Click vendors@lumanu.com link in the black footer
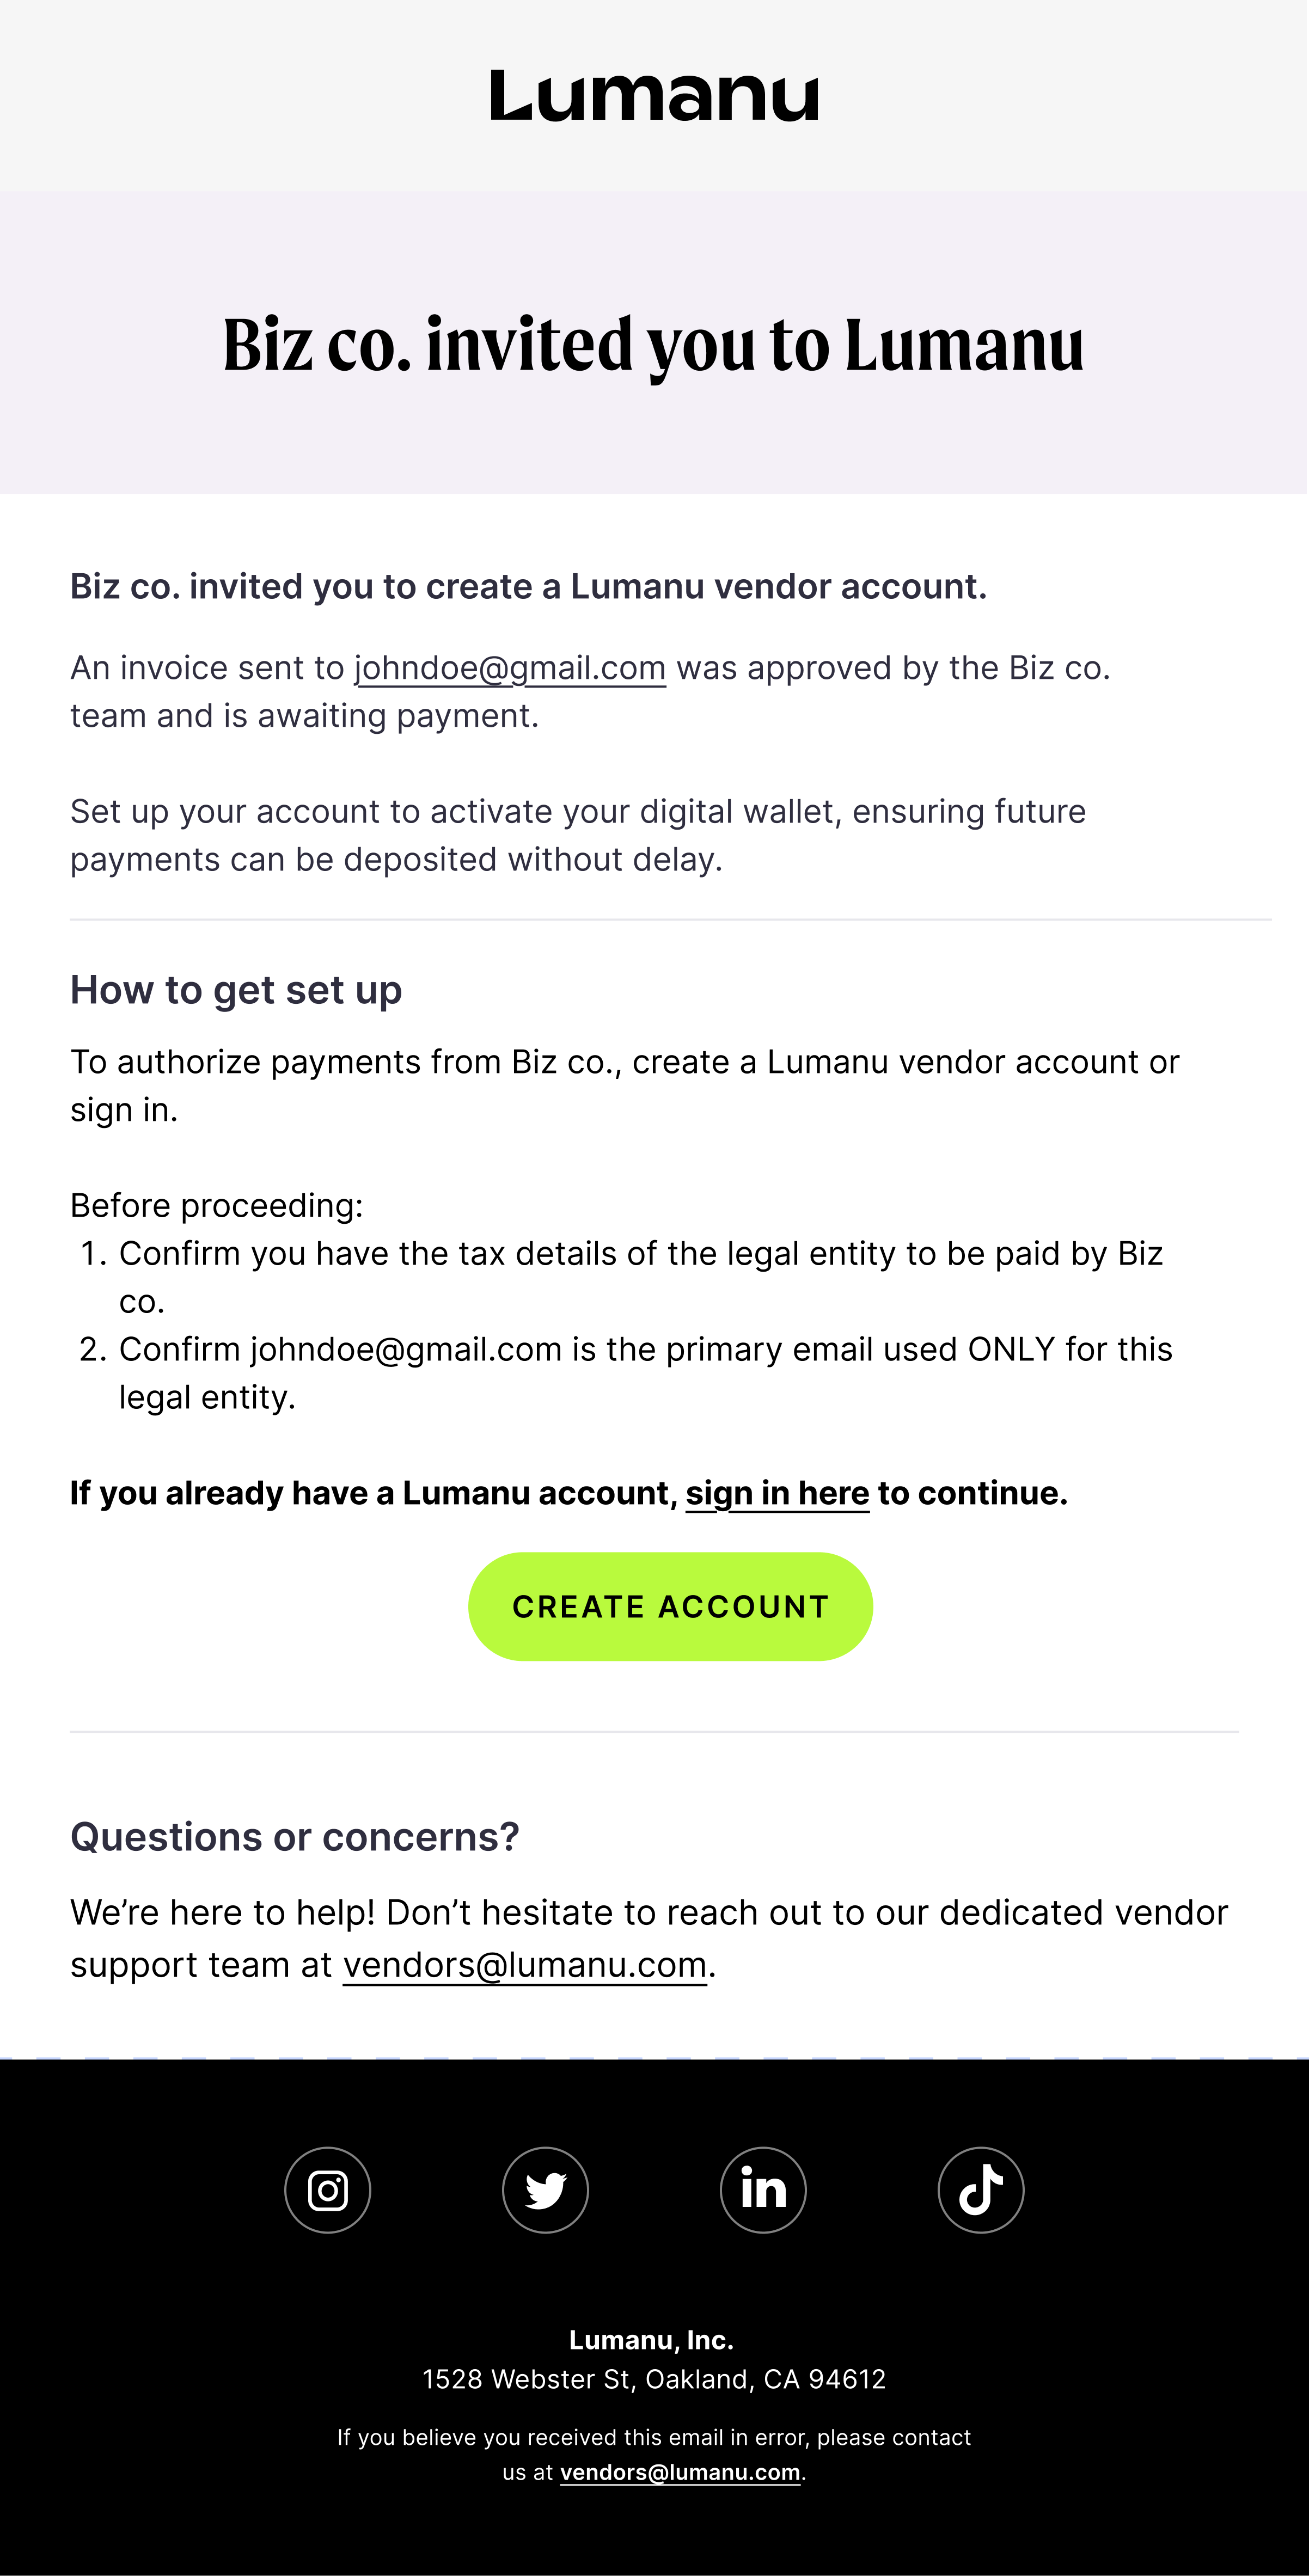This screenshot has height=2576, width=1309. [680, 2472]
